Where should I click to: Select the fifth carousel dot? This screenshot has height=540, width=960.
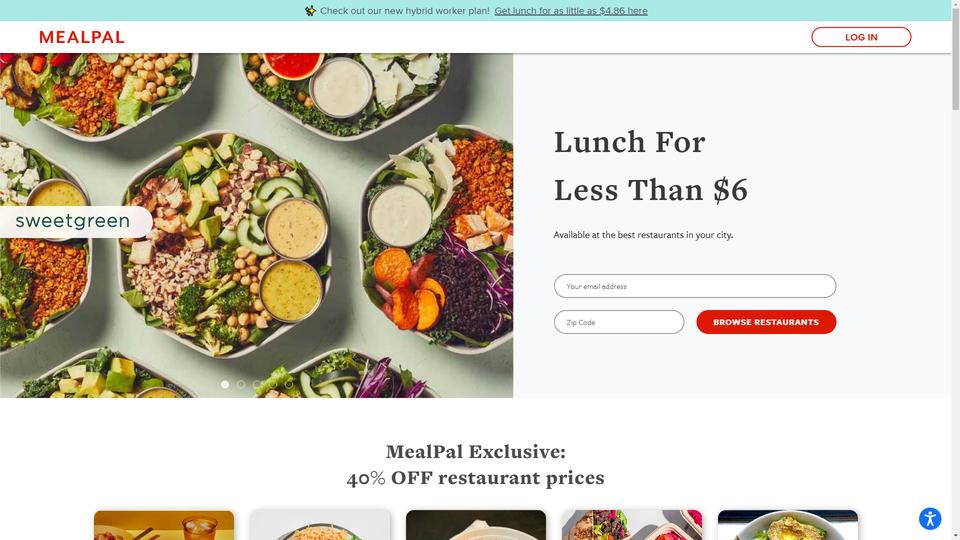[x=289, y=384]
